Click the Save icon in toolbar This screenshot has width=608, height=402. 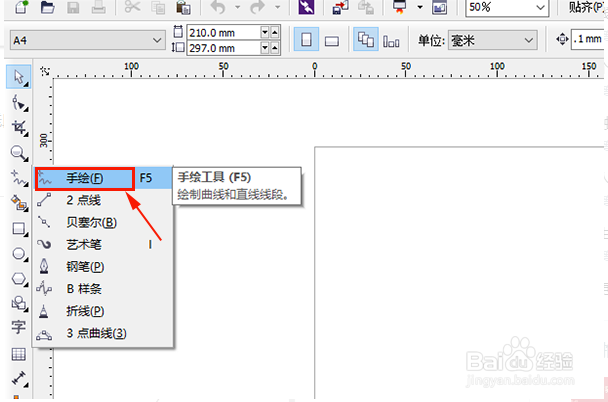73,7
